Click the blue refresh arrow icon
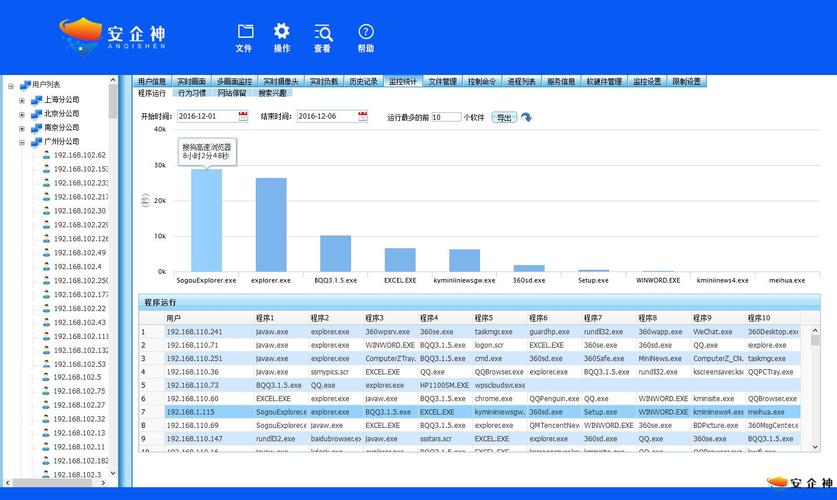This screenshot has height=500, width=837. click(x=526, y=117)
